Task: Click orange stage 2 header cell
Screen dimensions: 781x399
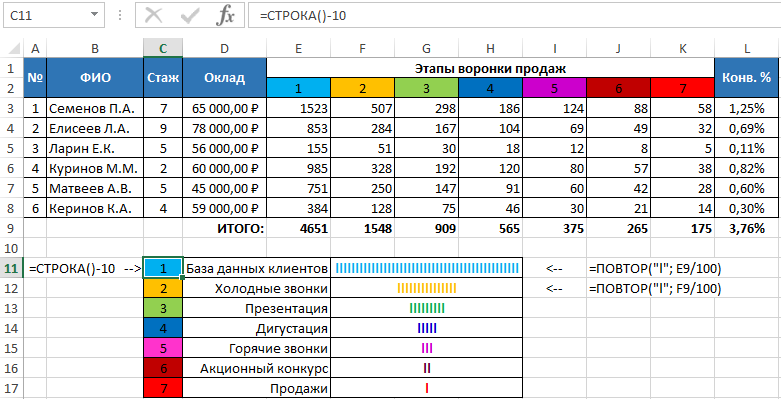Action: tap(362, 88)
